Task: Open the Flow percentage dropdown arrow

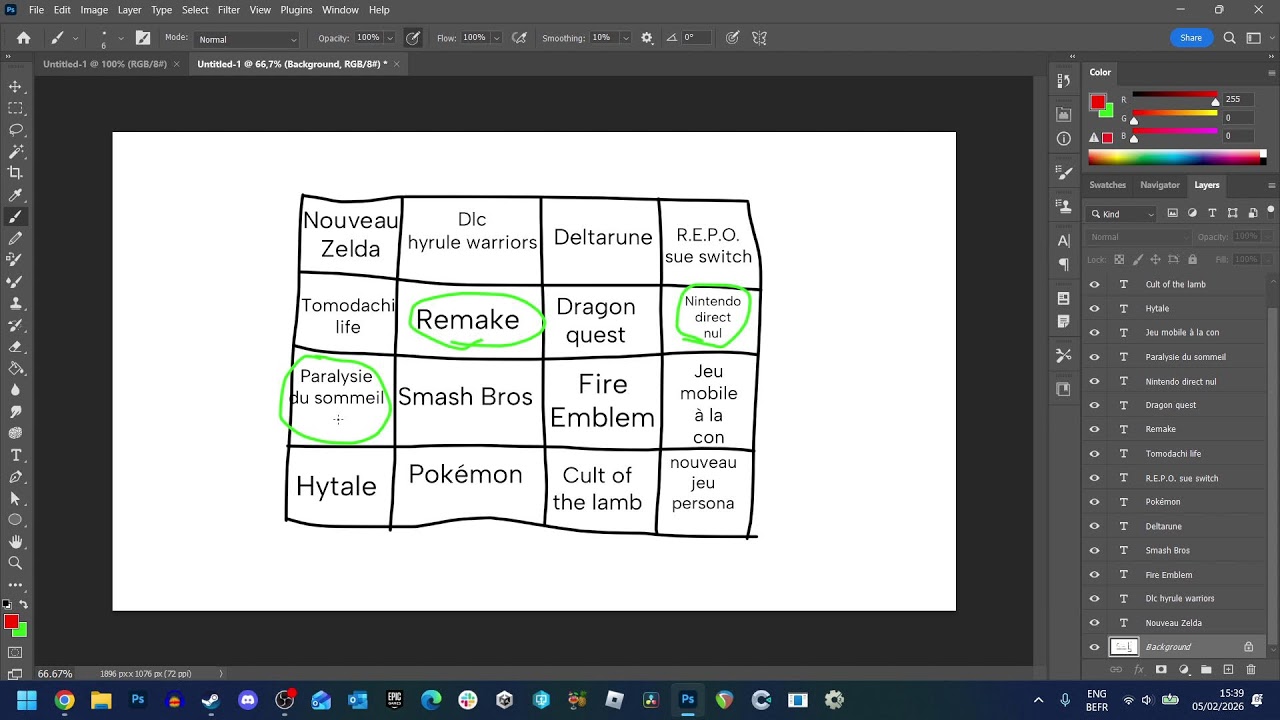Action: [496, 38]
